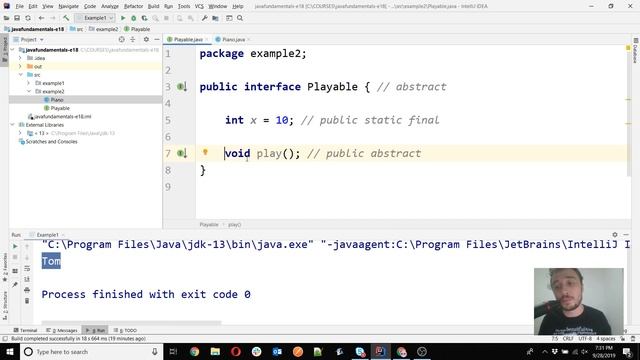Click the locate target icon in Project panel
This screenshot has height=360, width=640.
(121, 40)
